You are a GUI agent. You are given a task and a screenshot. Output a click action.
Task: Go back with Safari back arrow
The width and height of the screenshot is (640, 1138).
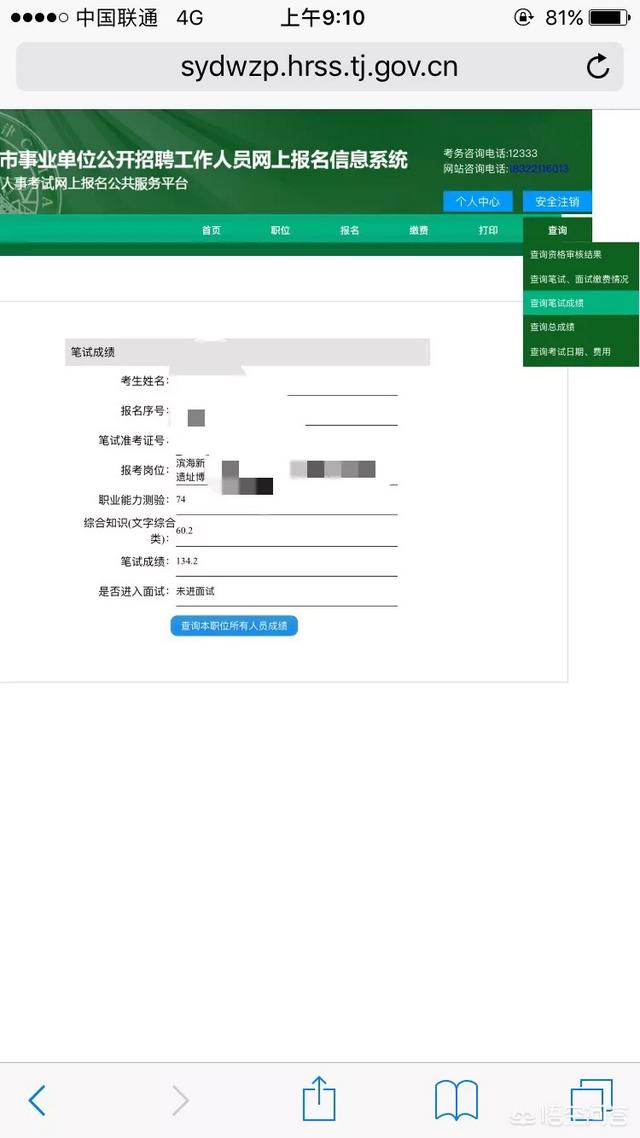click(37, 1100)
